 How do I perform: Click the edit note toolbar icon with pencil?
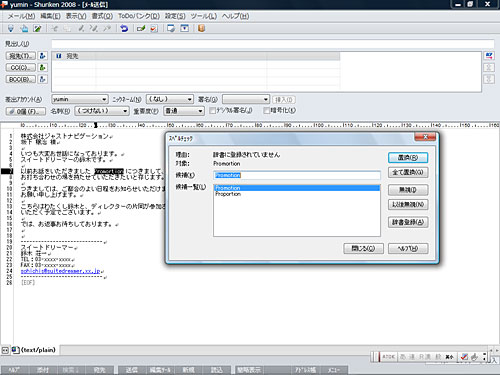[x=37, y=29]
